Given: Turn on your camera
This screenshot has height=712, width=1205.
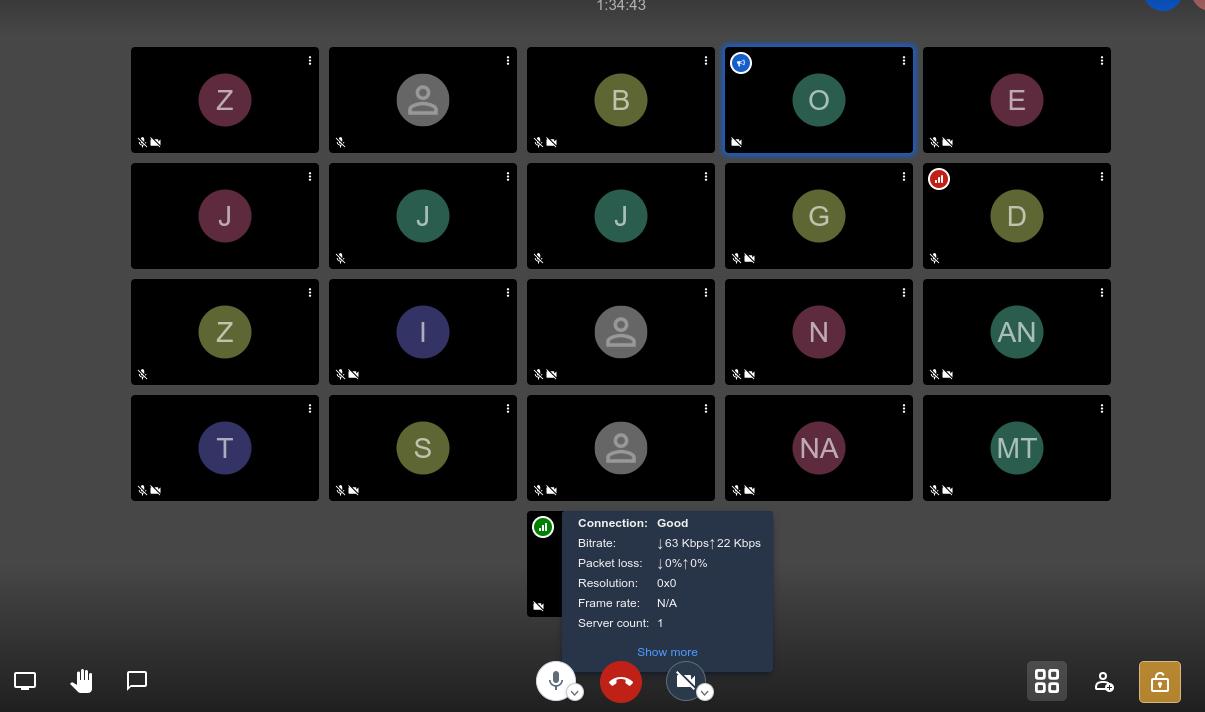Looking at the screenshot, I should point(686,681).
